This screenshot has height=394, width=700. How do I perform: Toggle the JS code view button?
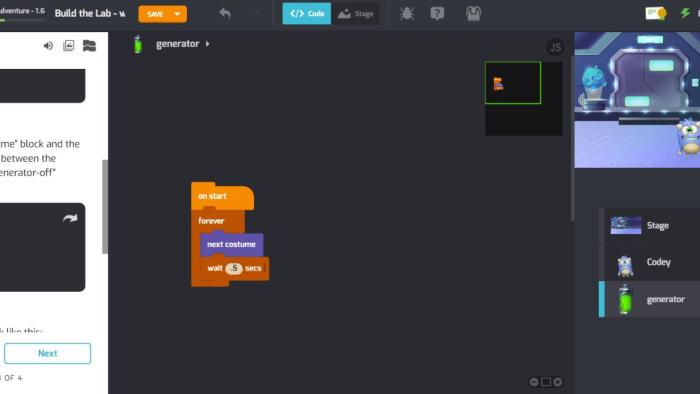click(555, 47)
